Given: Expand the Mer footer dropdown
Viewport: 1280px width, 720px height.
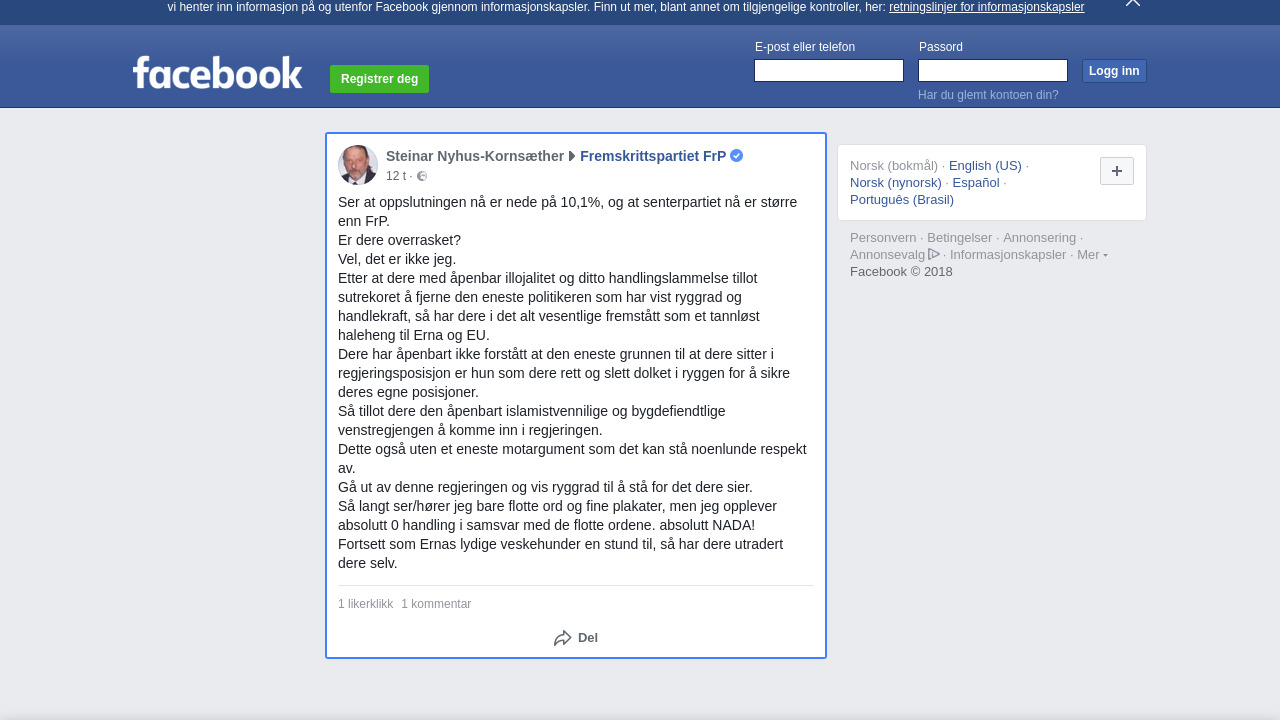Looking at the screenshot, I should pos(1092,255).
